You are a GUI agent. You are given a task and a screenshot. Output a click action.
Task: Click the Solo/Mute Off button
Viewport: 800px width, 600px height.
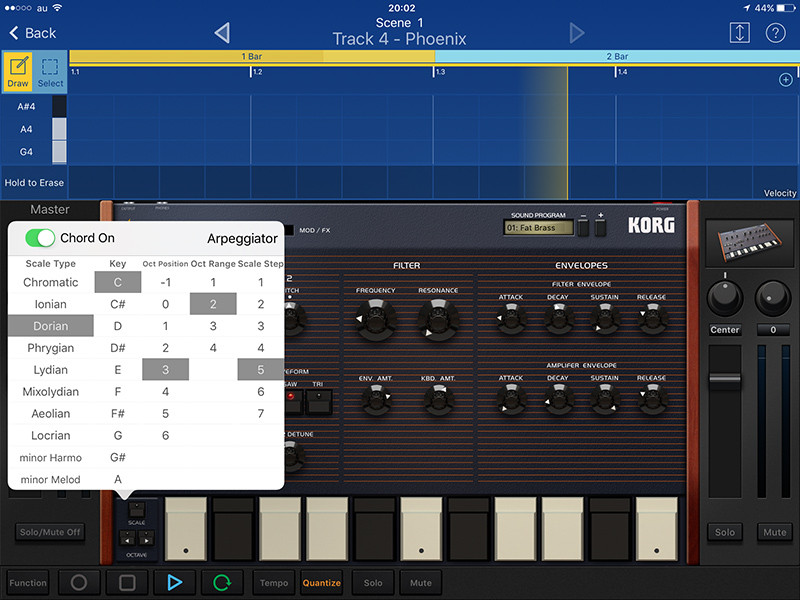click(50, 532)
